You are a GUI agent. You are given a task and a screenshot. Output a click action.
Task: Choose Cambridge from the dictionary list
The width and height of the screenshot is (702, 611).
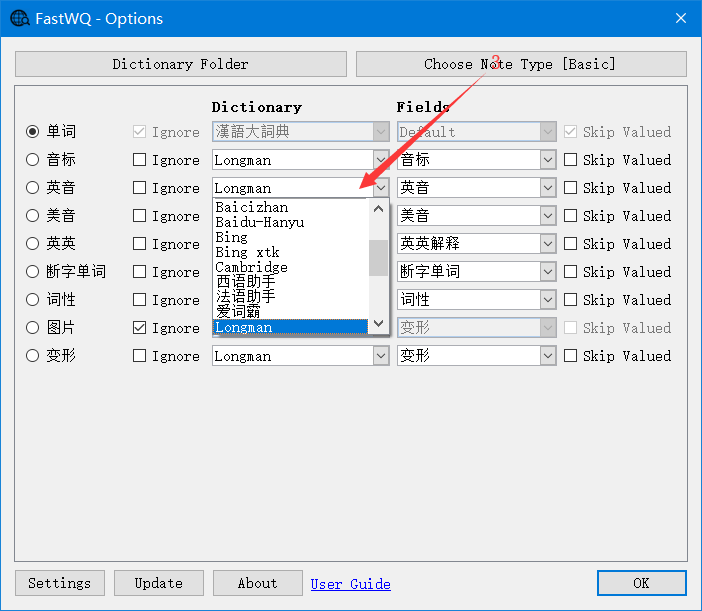tap(251, 267)
